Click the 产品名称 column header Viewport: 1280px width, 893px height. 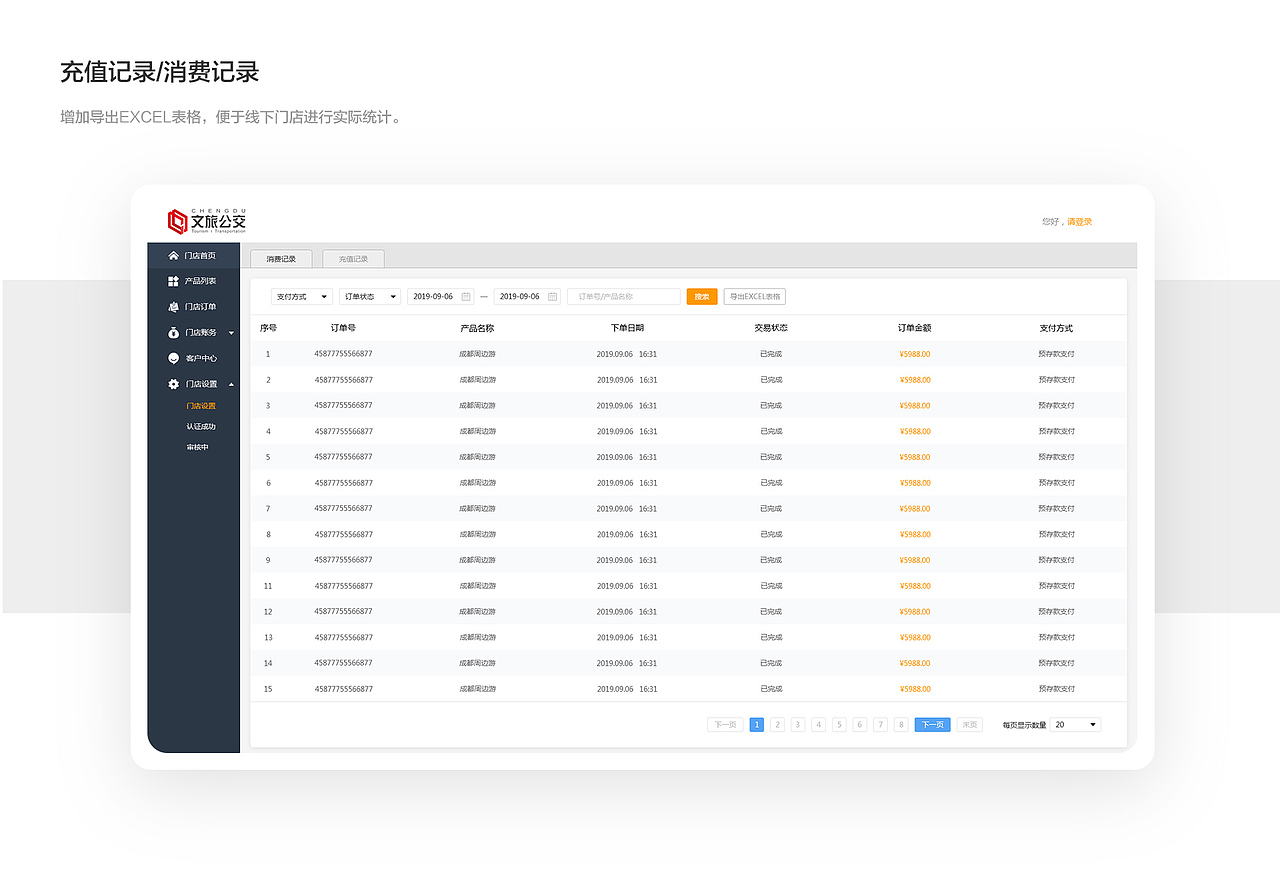(477, 328)
